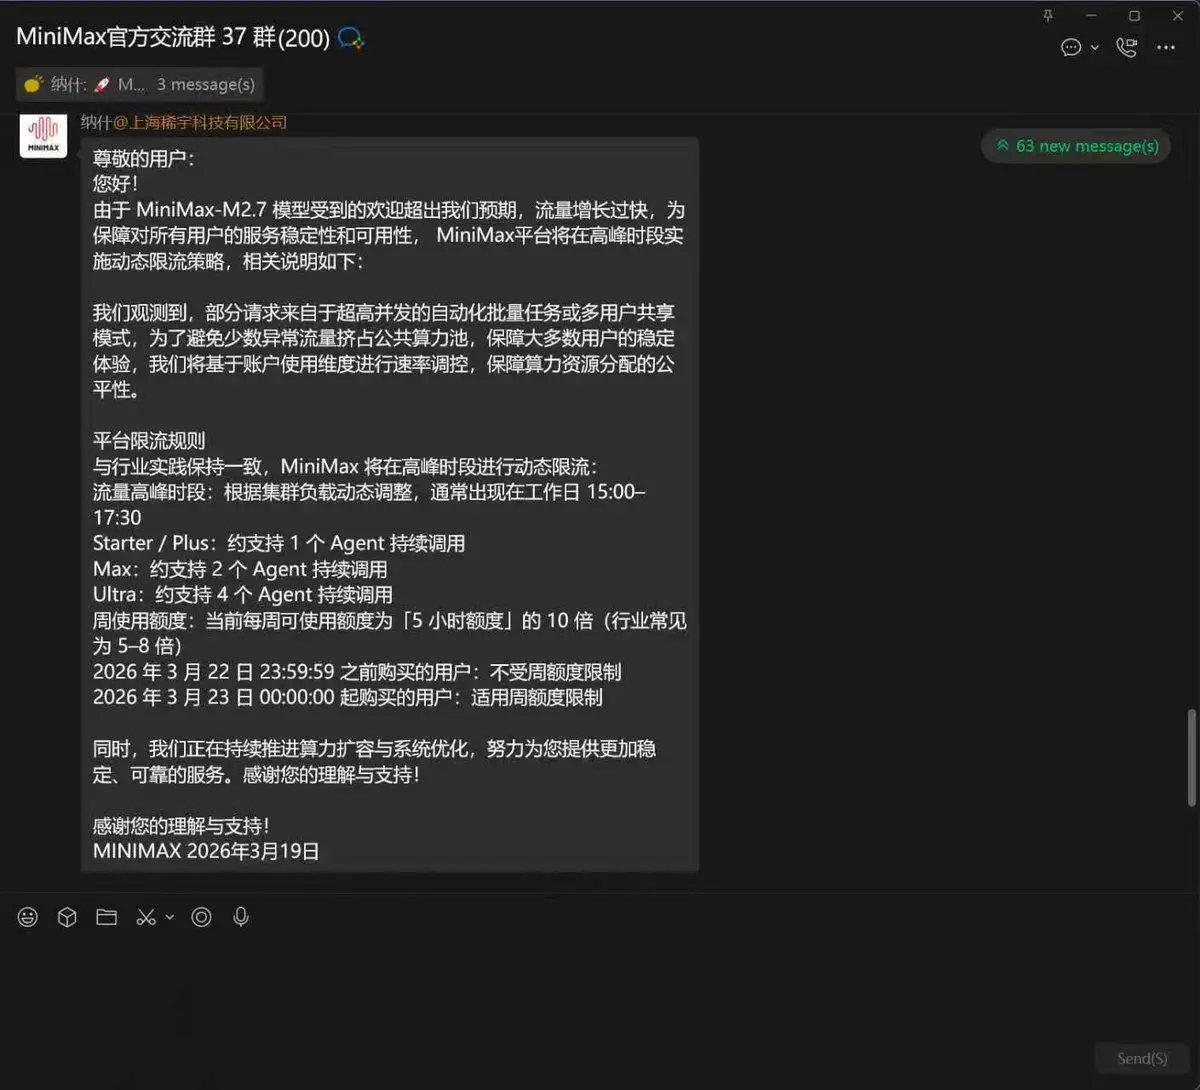Click the pin icon near the window controls
1200x1090 pixels.
1048,15
